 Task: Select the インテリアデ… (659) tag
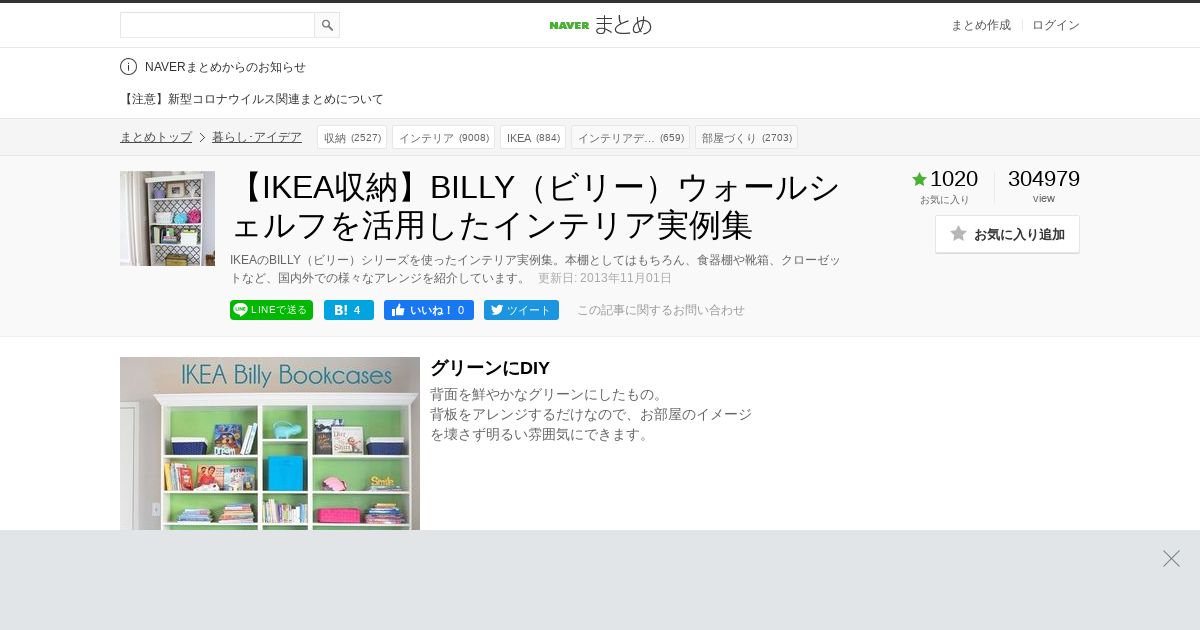click(x=630, y=137)
